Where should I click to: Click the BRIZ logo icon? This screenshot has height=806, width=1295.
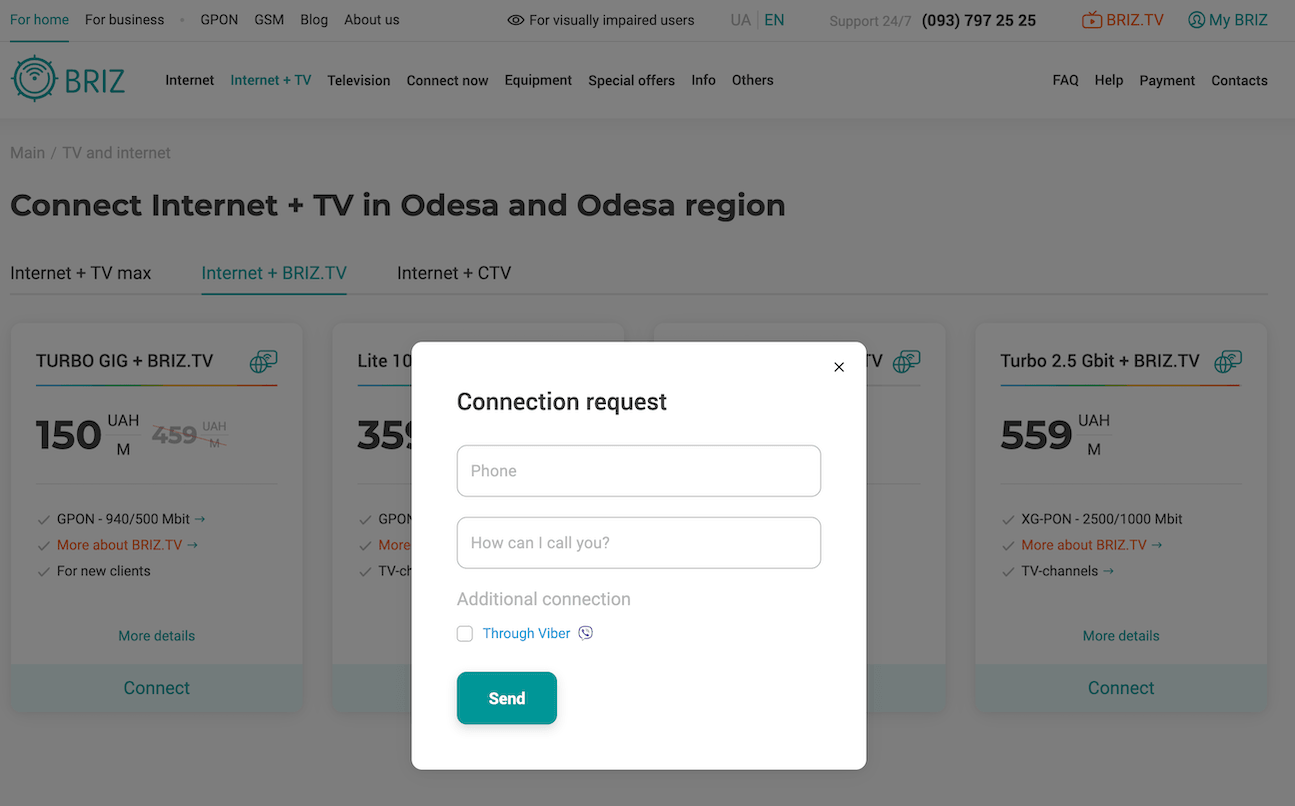click(x=34, y=80)
